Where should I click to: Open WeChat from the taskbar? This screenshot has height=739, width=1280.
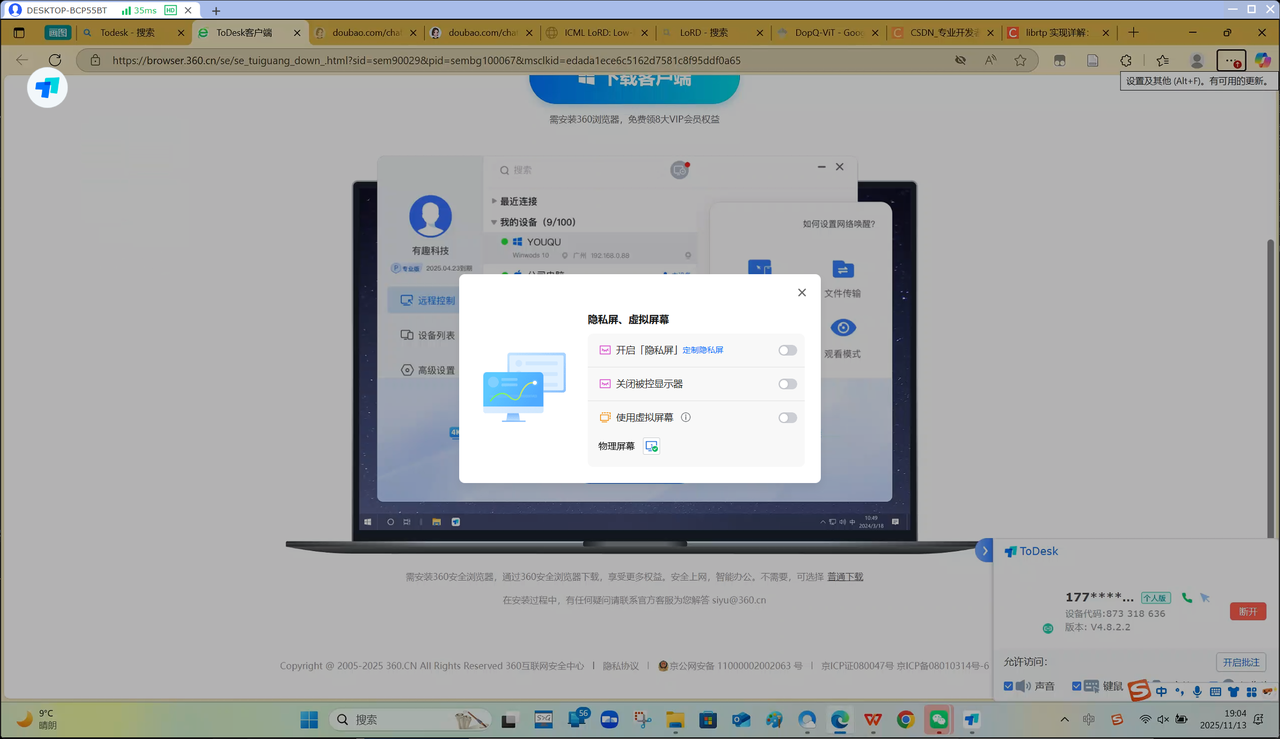(x=939, y=719)
